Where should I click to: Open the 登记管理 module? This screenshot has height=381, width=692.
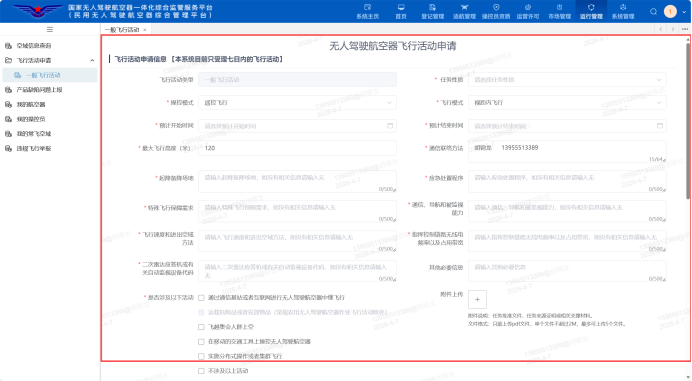pos(432,11)
